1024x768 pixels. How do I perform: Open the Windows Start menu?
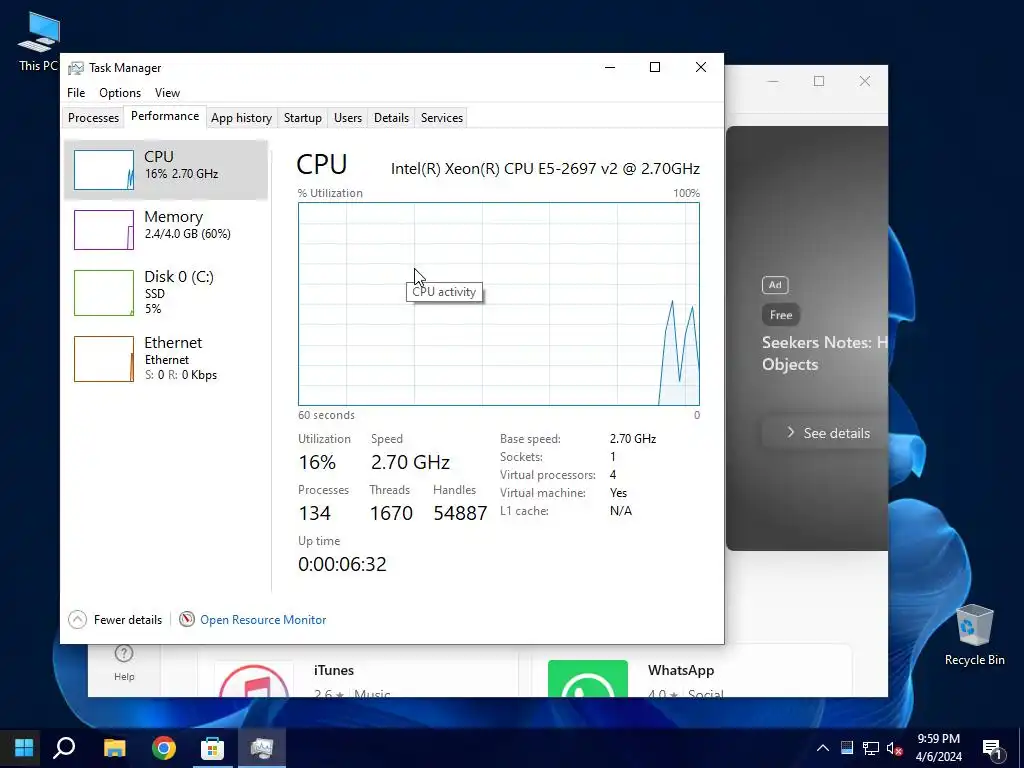[x=24, y=748]
